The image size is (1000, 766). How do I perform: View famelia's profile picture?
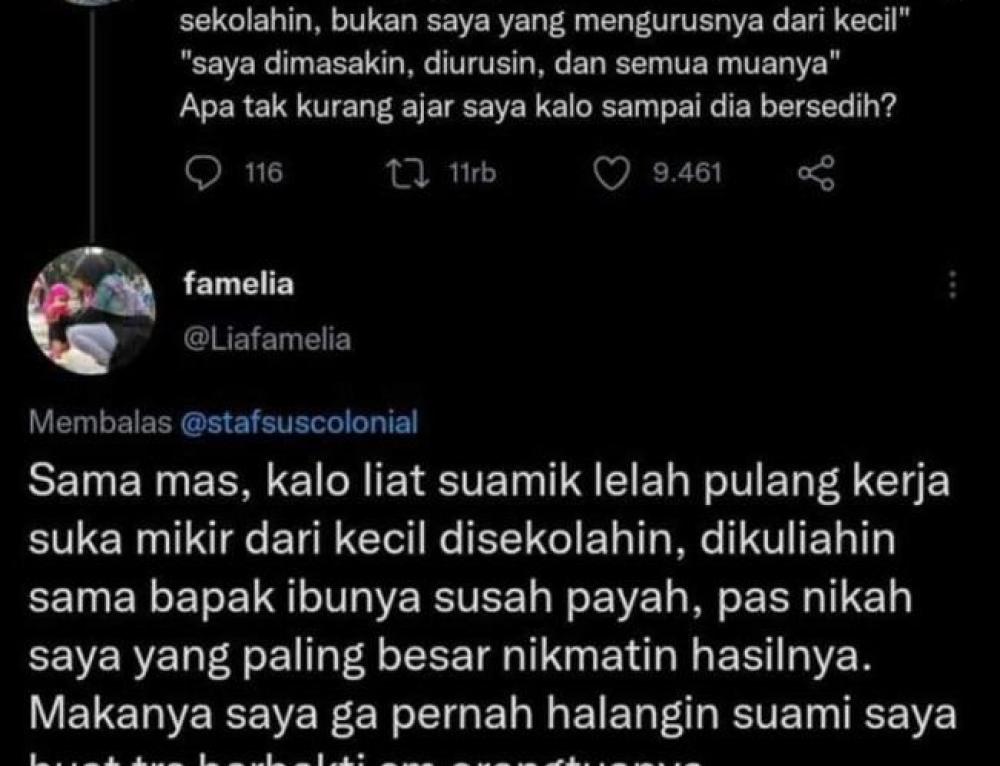point(92,311)
